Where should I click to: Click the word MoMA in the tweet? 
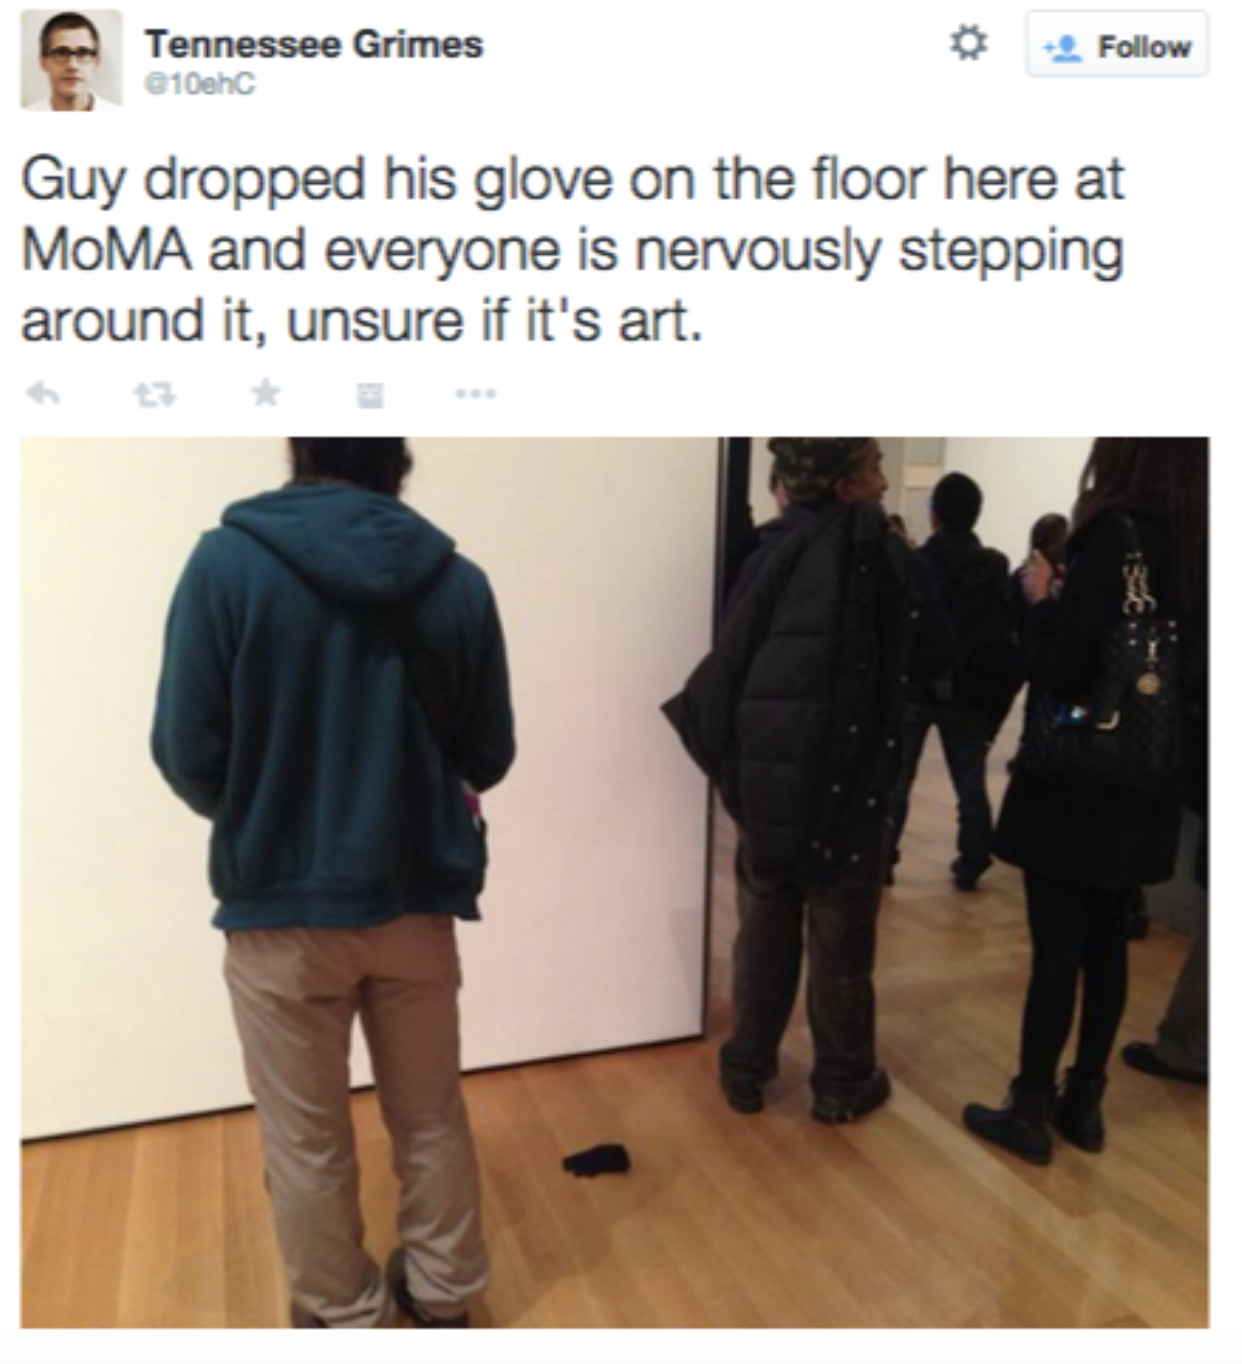(x=106, y=251)
